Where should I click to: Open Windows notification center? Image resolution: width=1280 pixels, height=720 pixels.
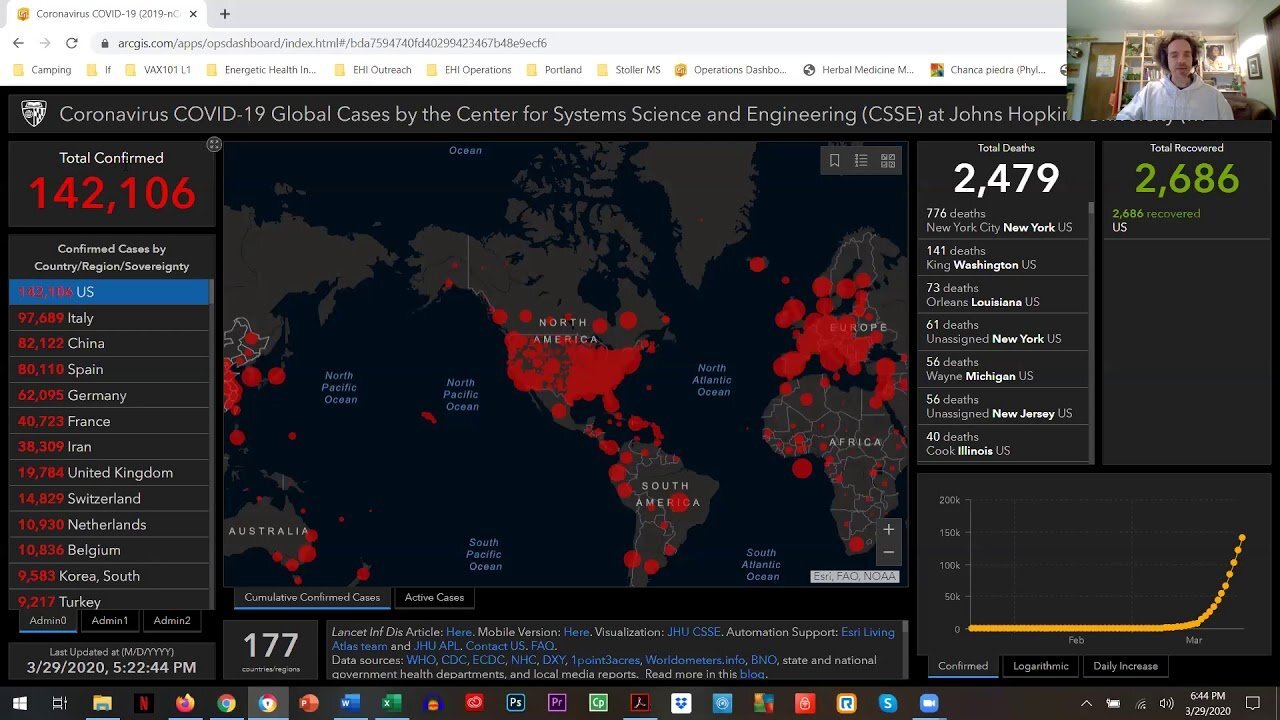(1253, 703)
